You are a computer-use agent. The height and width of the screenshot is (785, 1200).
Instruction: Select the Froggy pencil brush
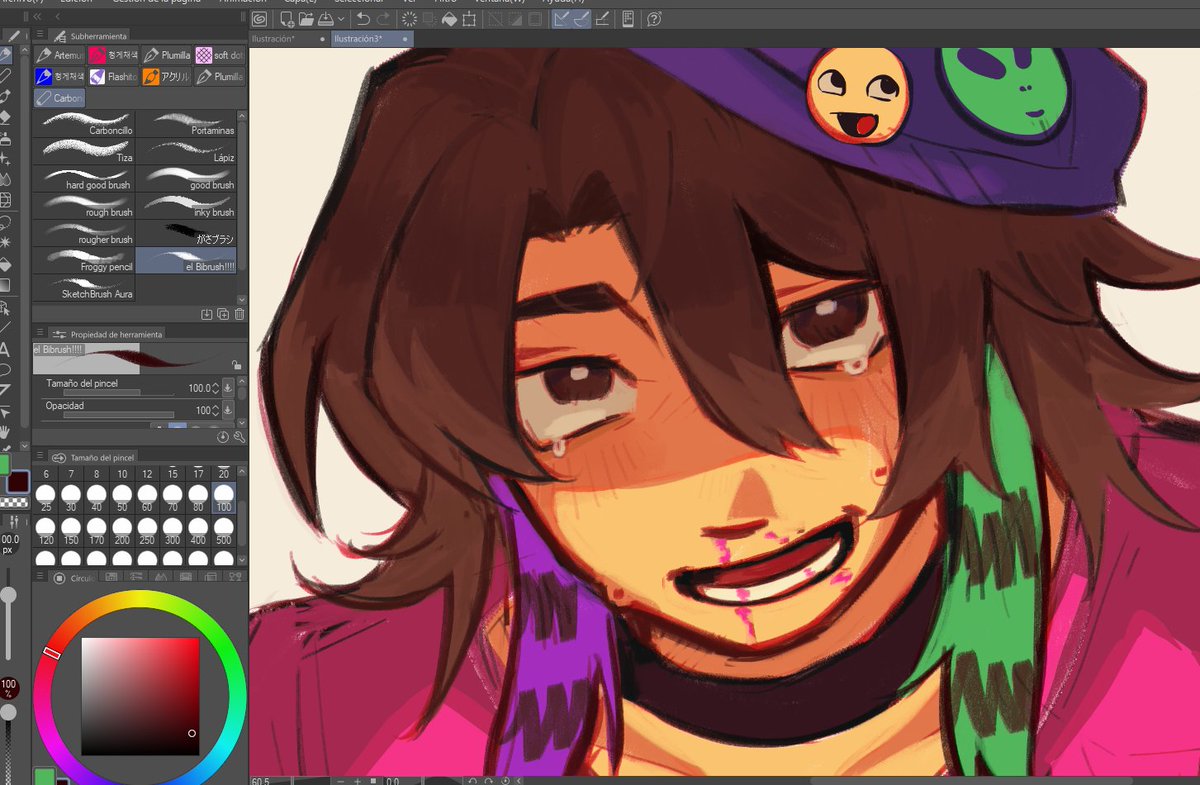point(84,261)
